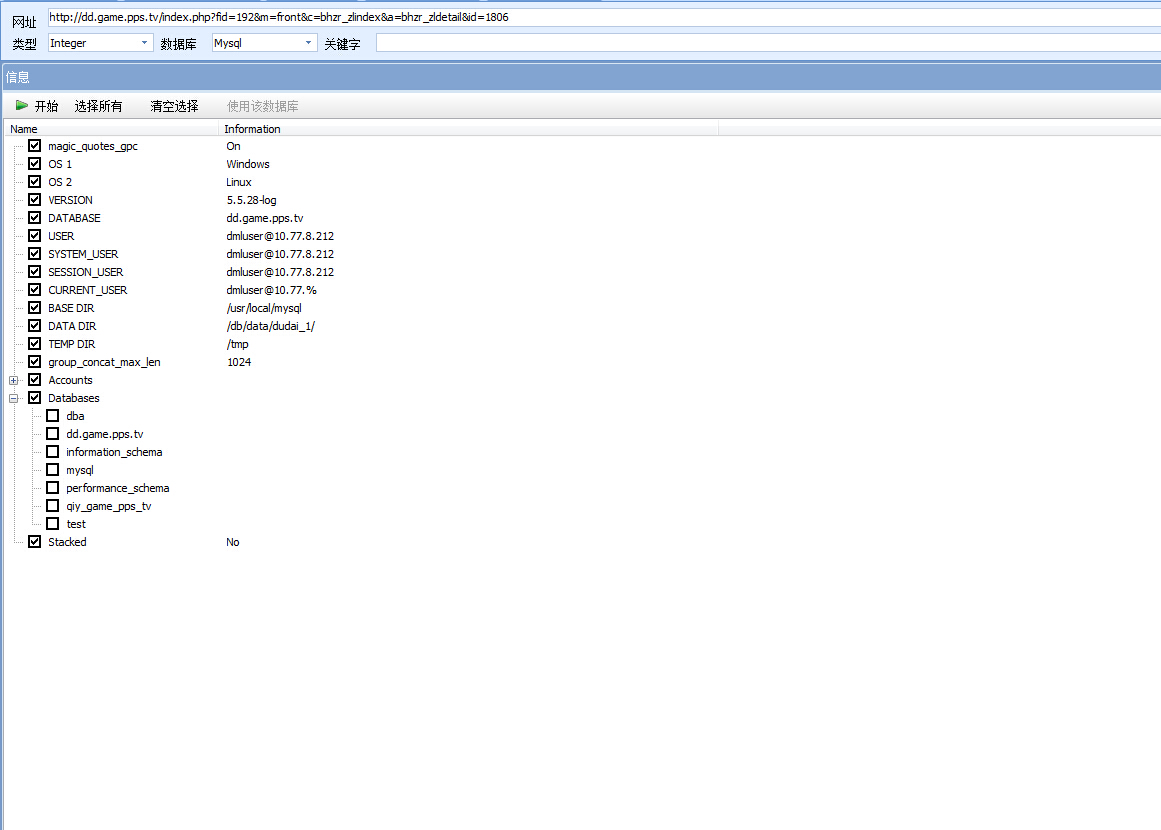Image resolution: width=1161 pixels, height=830 pixels.
Task: Uncheck the DATABASE checkbox
Action: [35, 218]
